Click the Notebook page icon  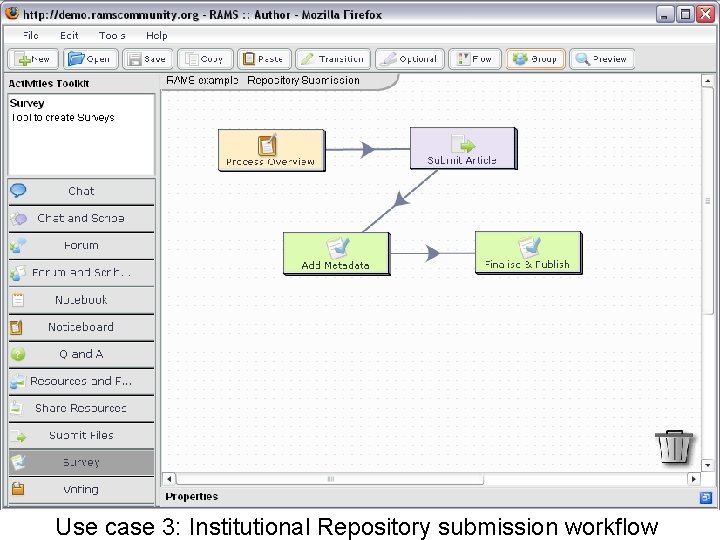pos(18,300)
